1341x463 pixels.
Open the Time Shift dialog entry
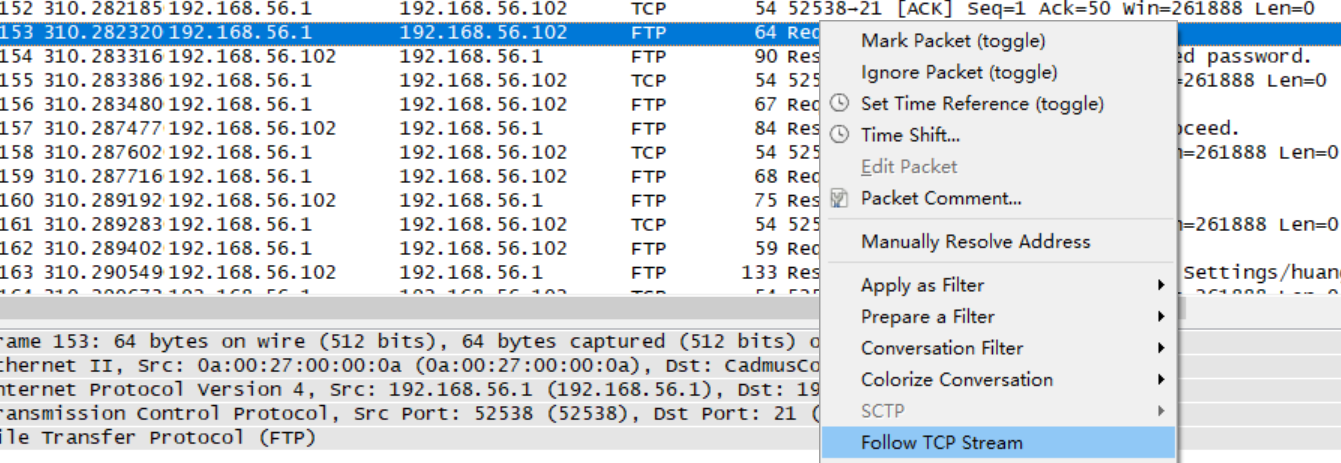(x=910, y=135)
